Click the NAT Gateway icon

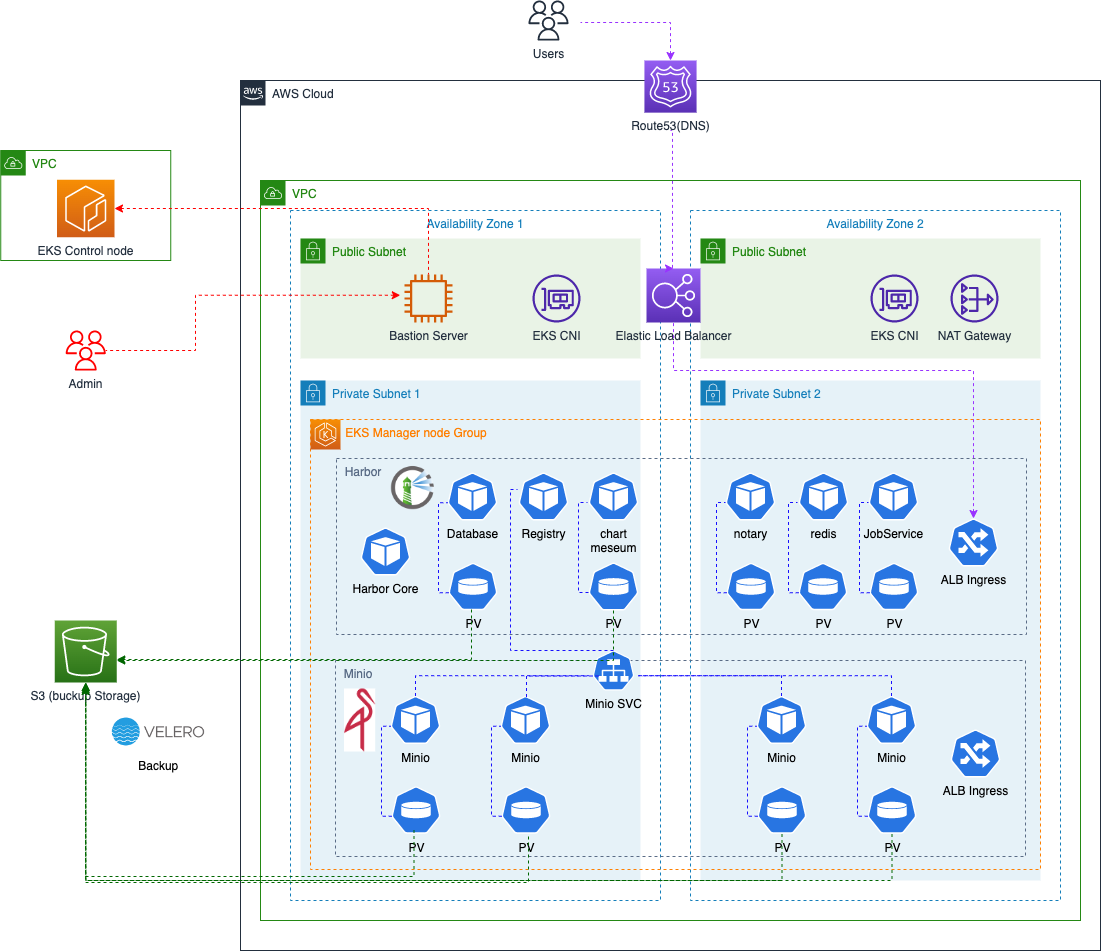[x=975, y=299]
